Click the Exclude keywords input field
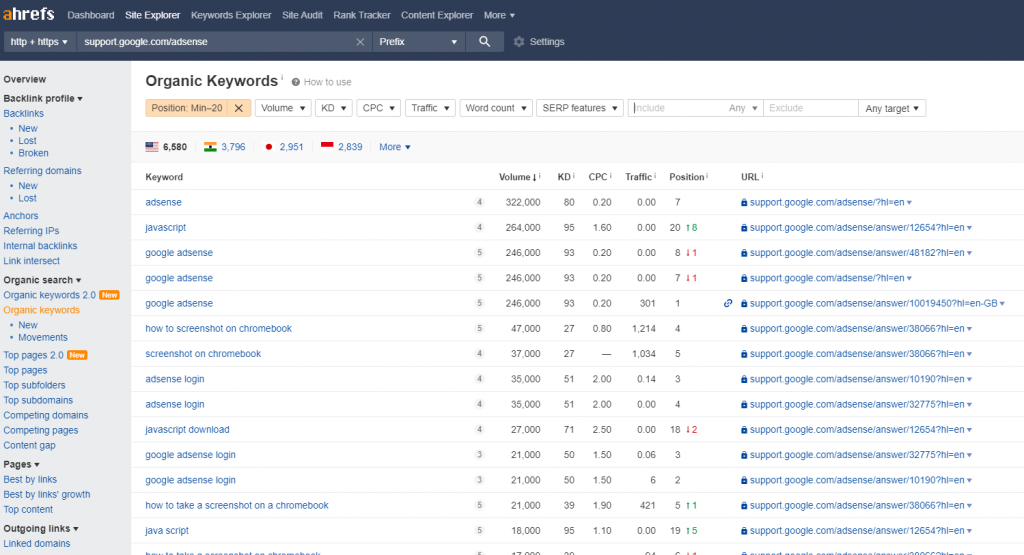The image size is (1024, 555). coord(810,108)
